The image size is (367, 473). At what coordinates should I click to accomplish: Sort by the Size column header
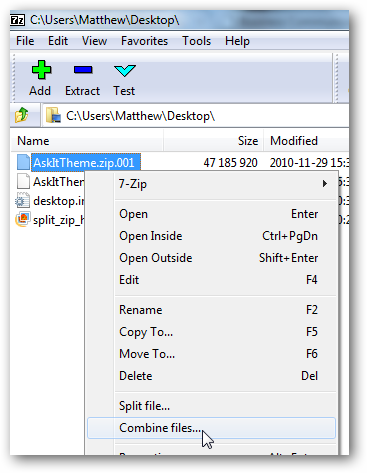214,141
